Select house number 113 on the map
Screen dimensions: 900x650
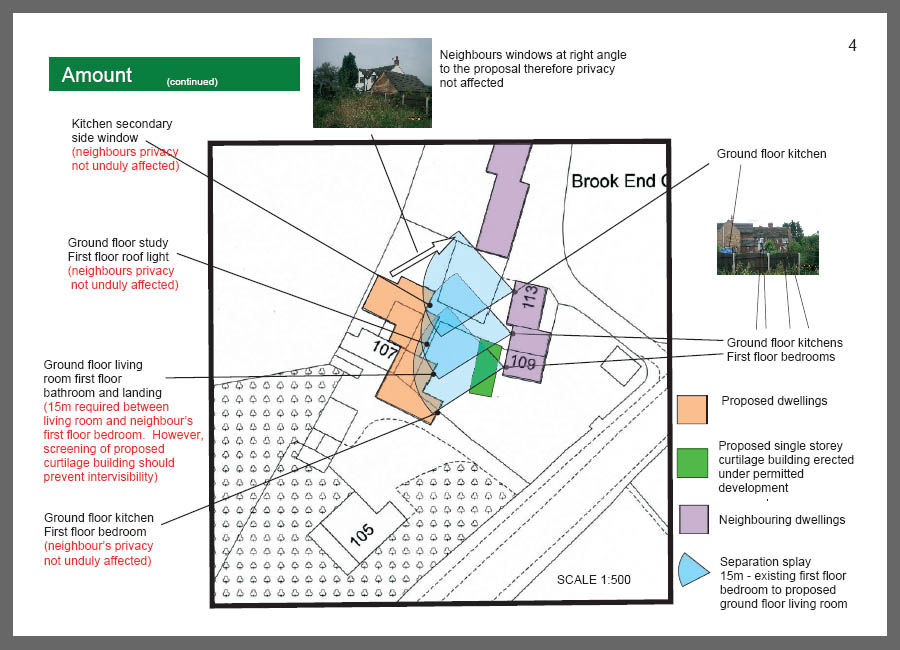[529, 299]
